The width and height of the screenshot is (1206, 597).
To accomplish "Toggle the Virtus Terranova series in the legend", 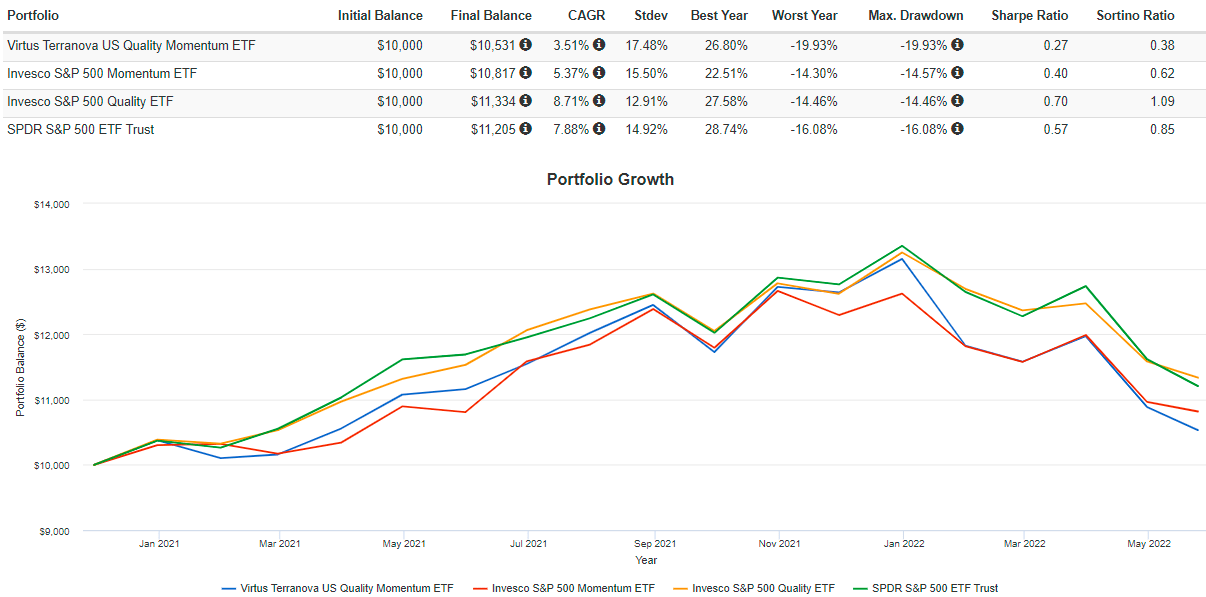I will pyautogui.click(x=337, y=588).
